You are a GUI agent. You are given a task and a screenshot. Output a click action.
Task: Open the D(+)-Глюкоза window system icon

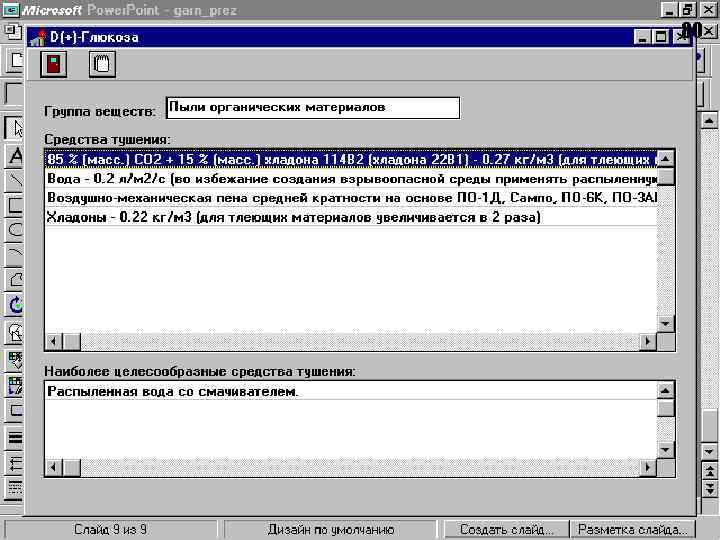tap(38, 37)
